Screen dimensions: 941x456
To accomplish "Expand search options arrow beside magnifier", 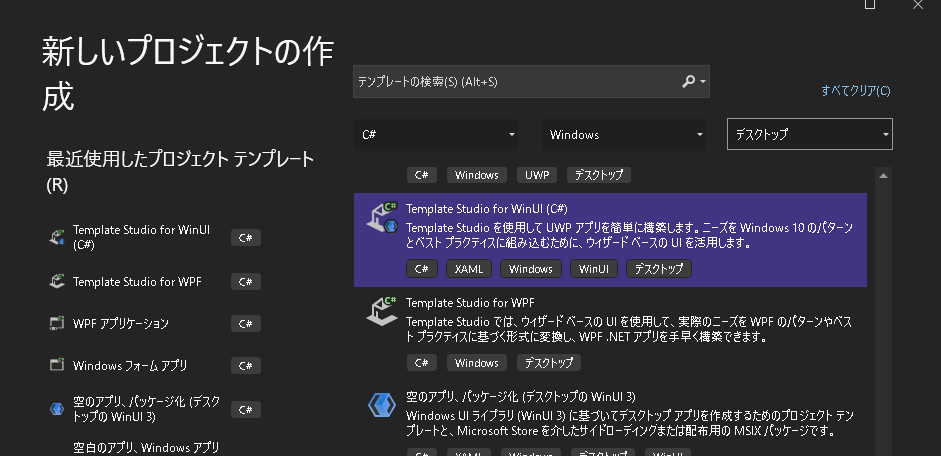I will tap(702, 82).
